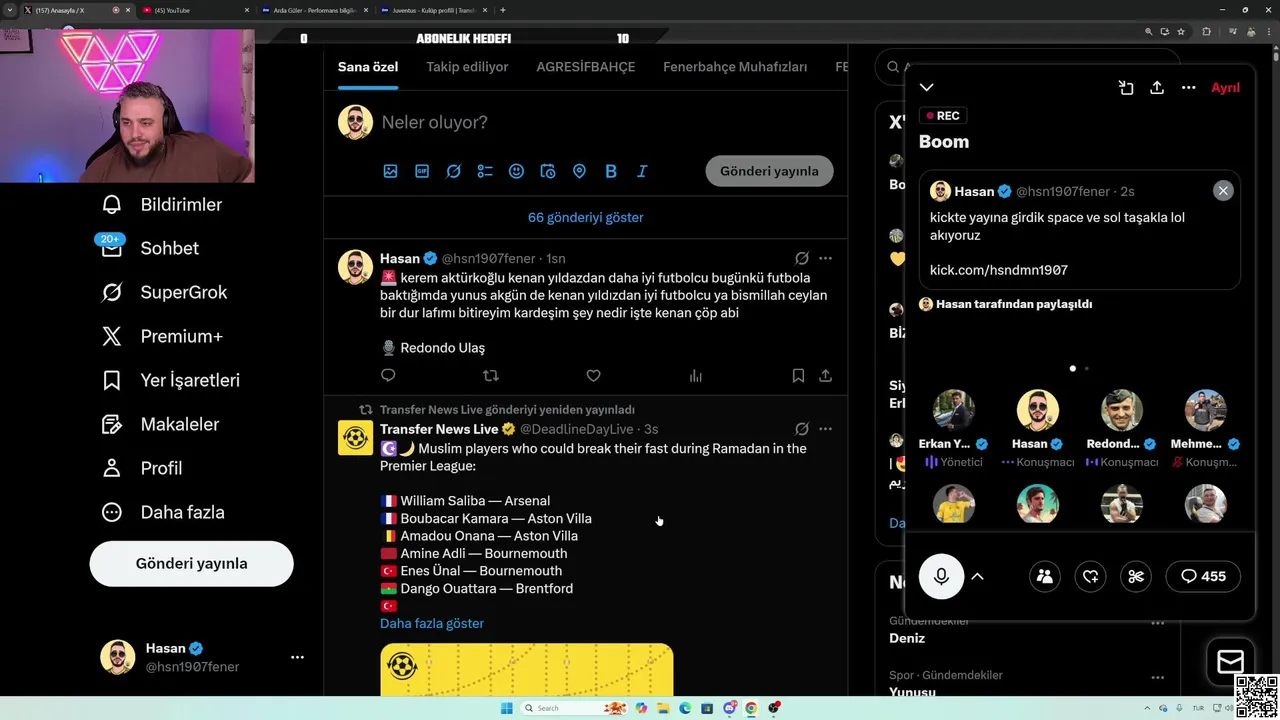Open SuperGrok from the sidebar
Viewport: 1280px width, 720px height.
[x=165, y=292]
